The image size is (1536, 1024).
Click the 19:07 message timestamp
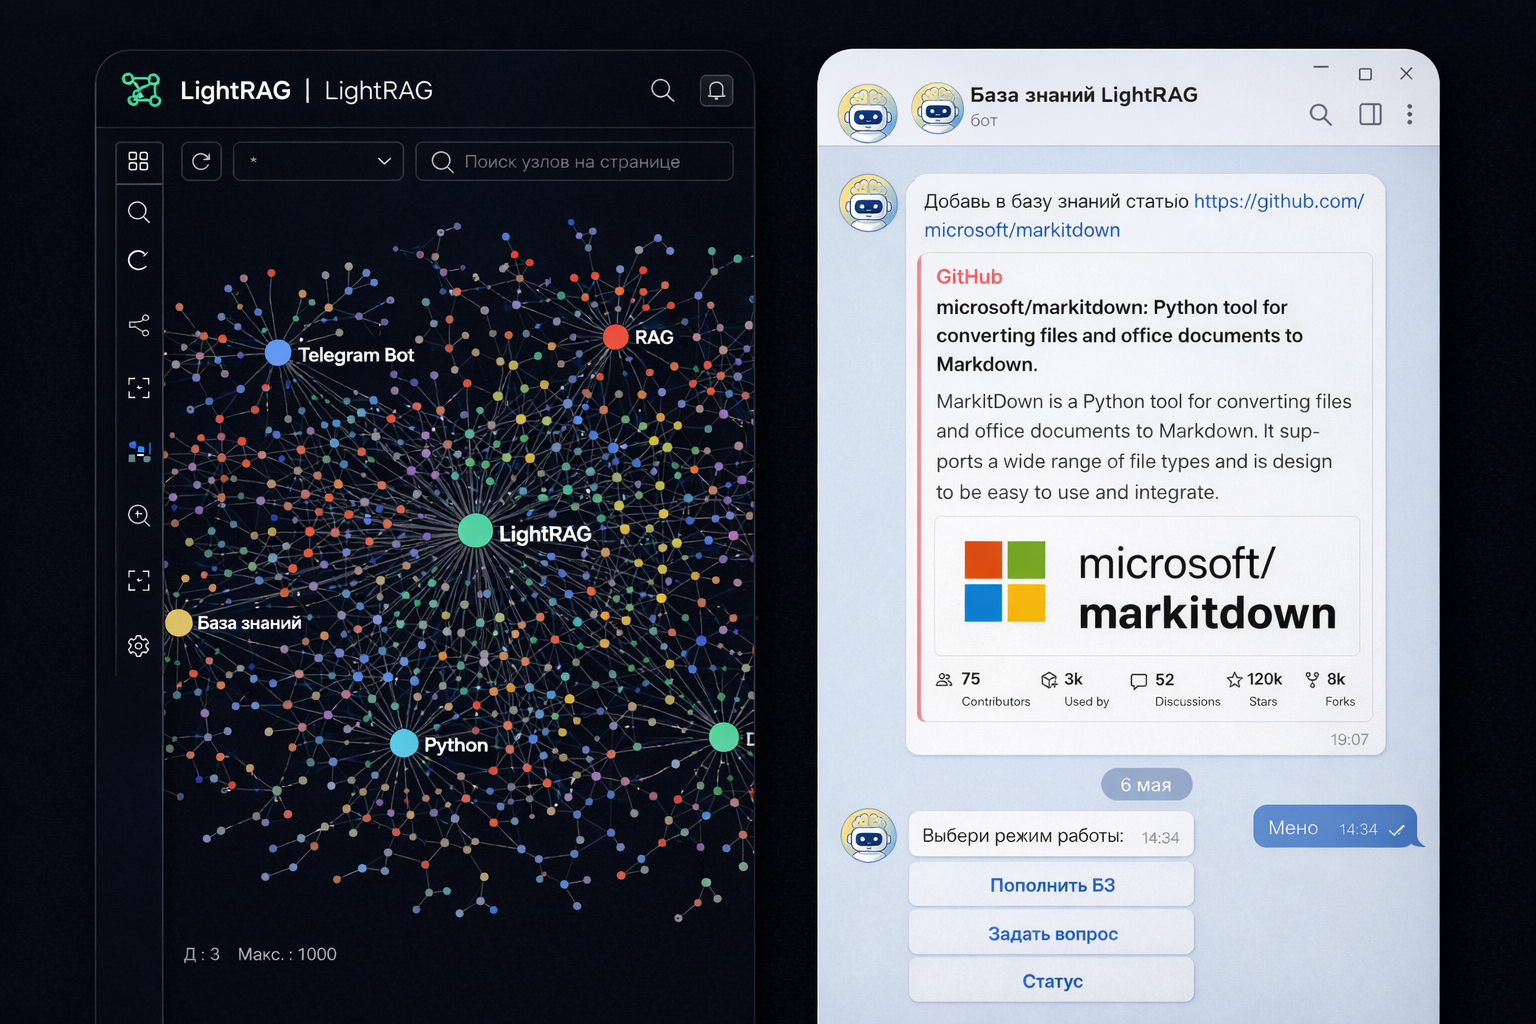[x=1349, y=740]
